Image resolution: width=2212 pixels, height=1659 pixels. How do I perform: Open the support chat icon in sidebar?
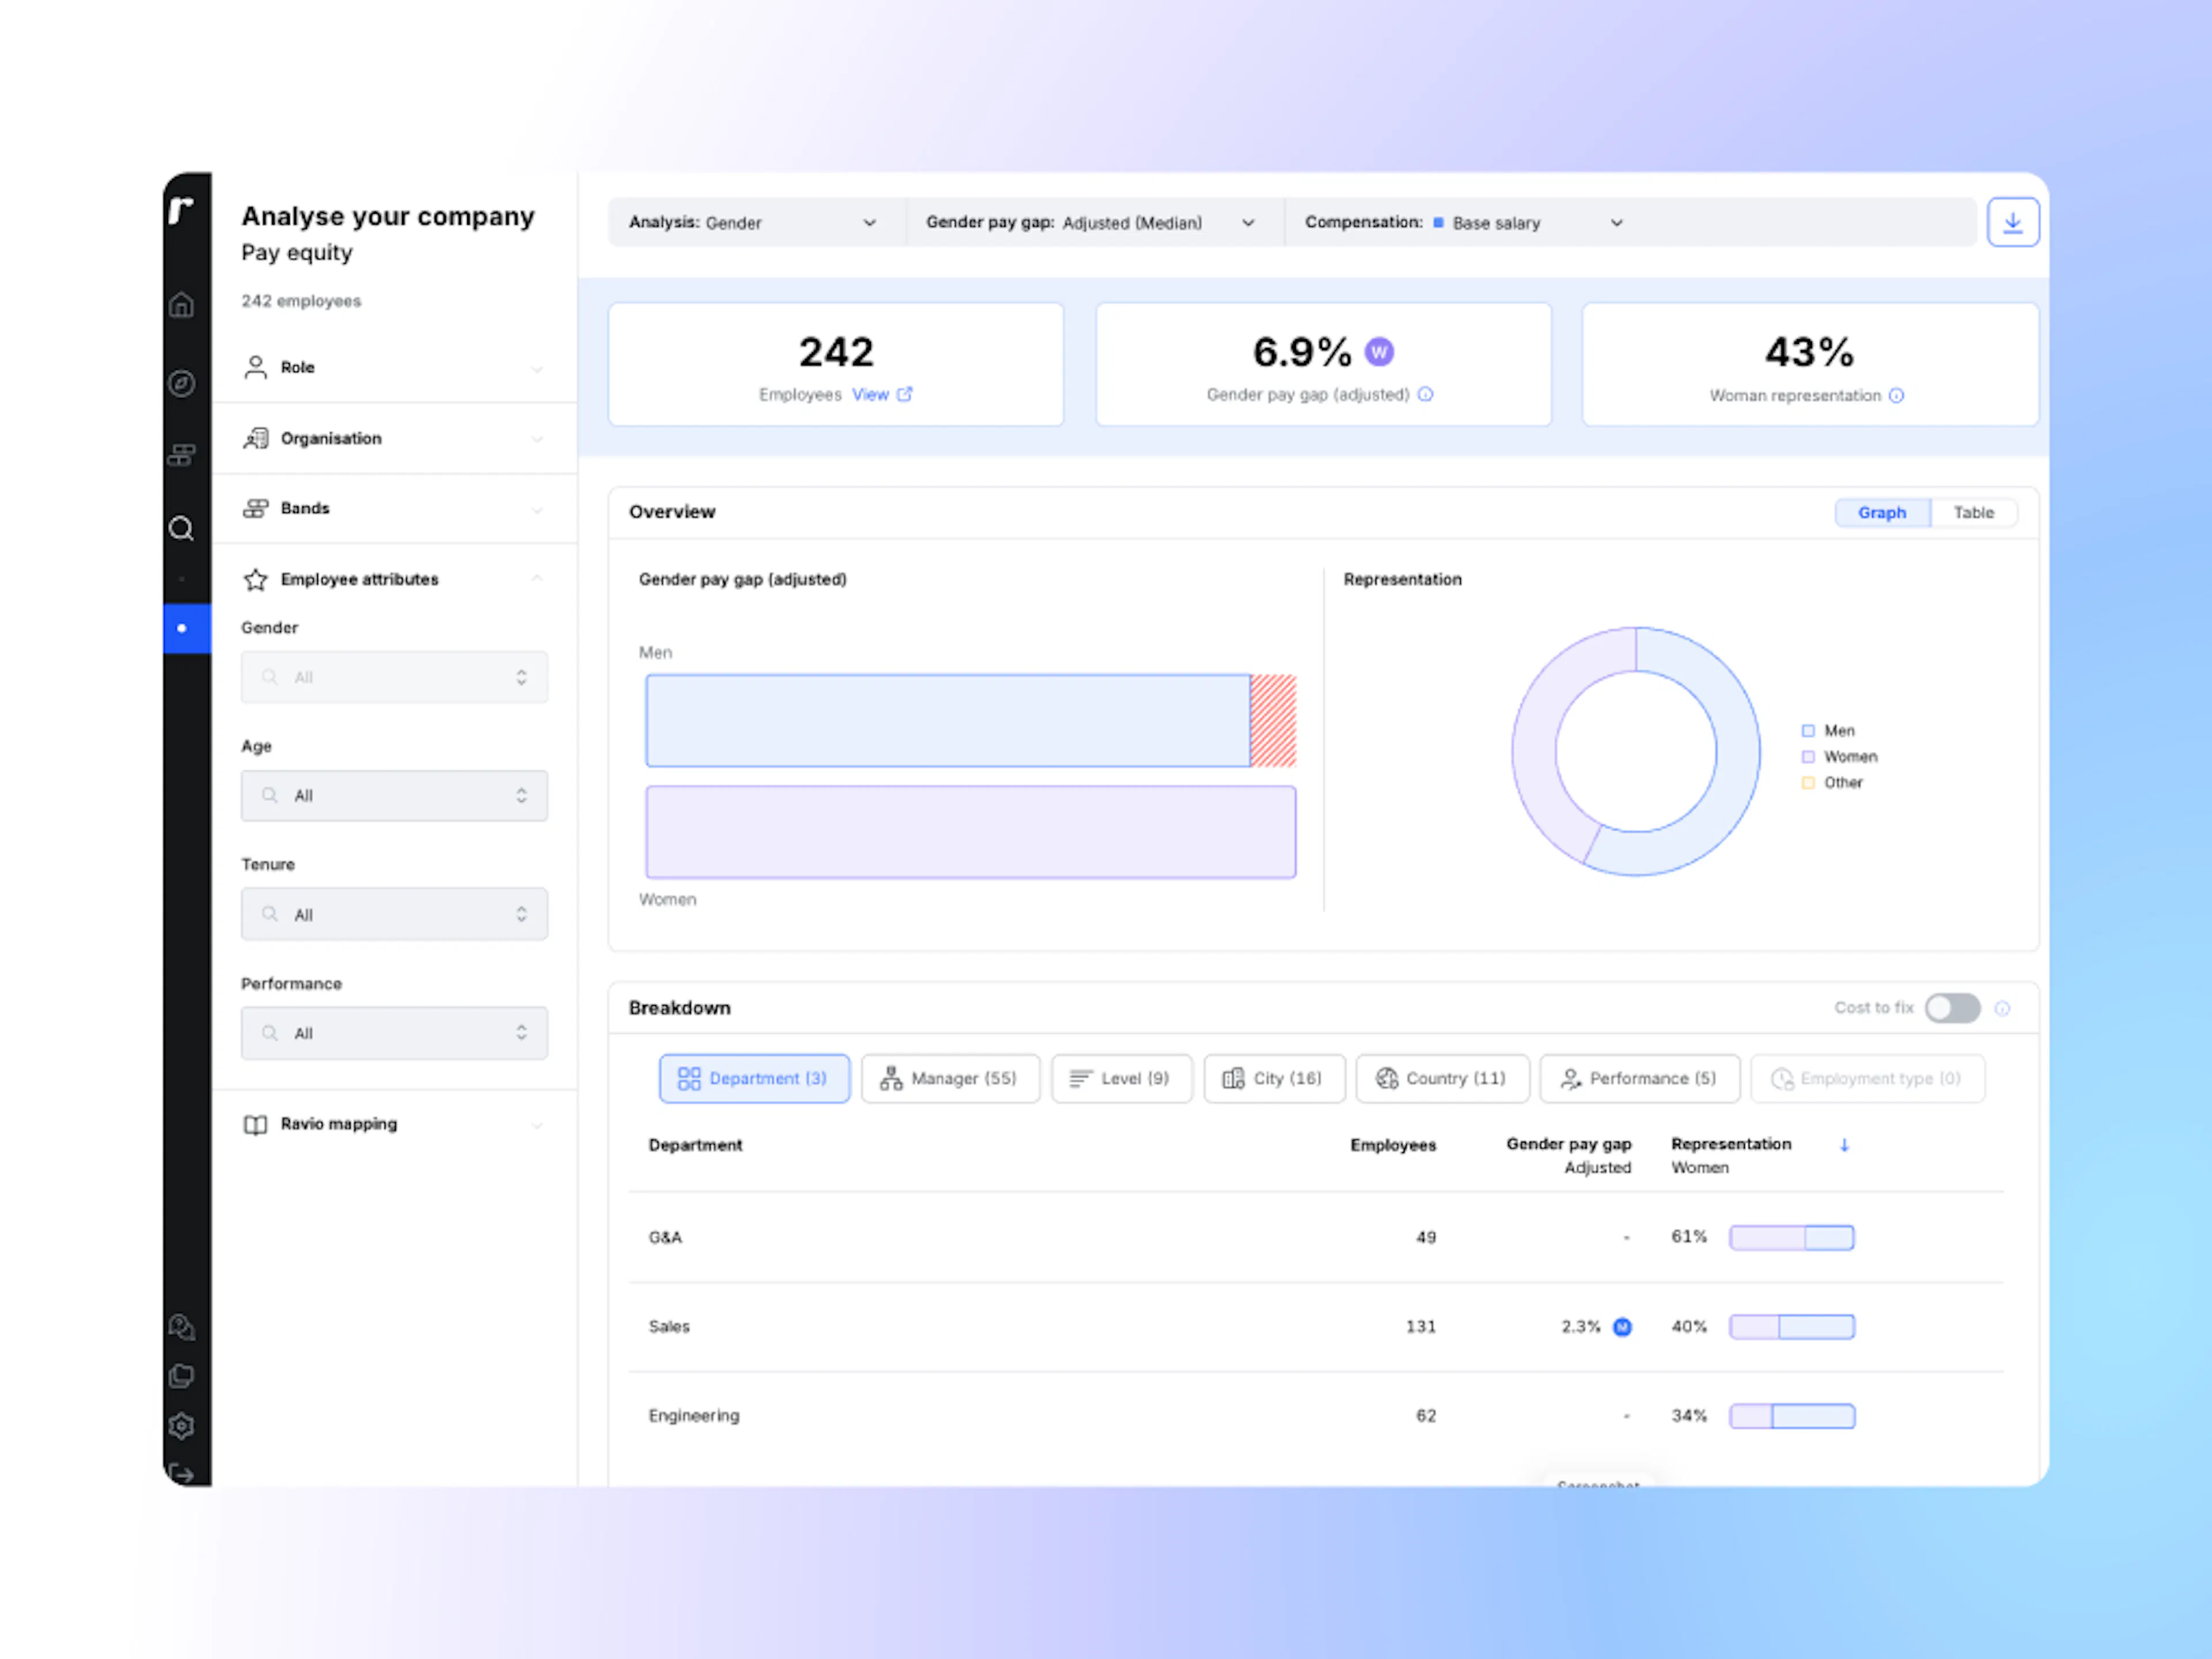tap(181, 1326)
